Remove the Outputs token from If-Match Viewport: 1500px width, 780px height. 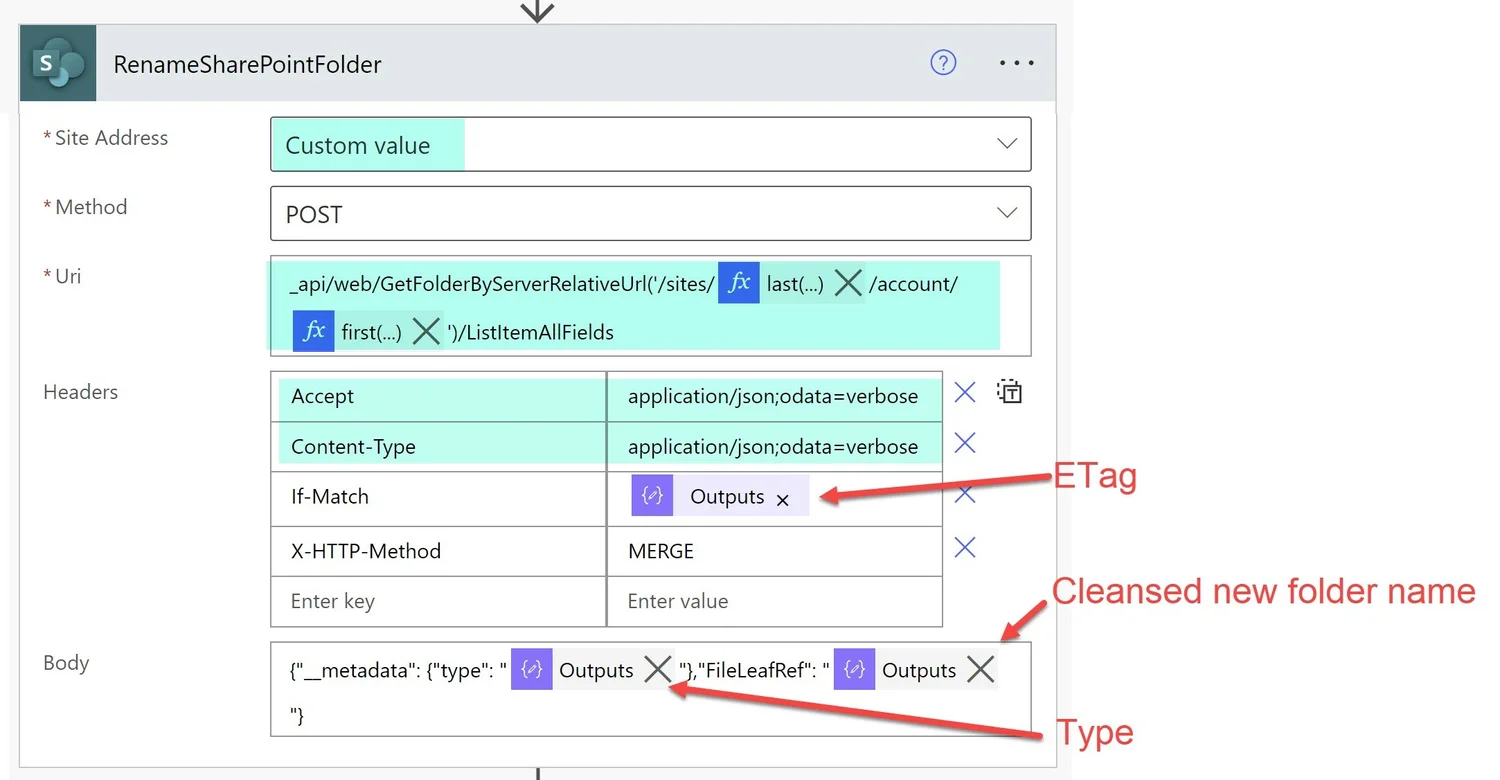point(782,499)
